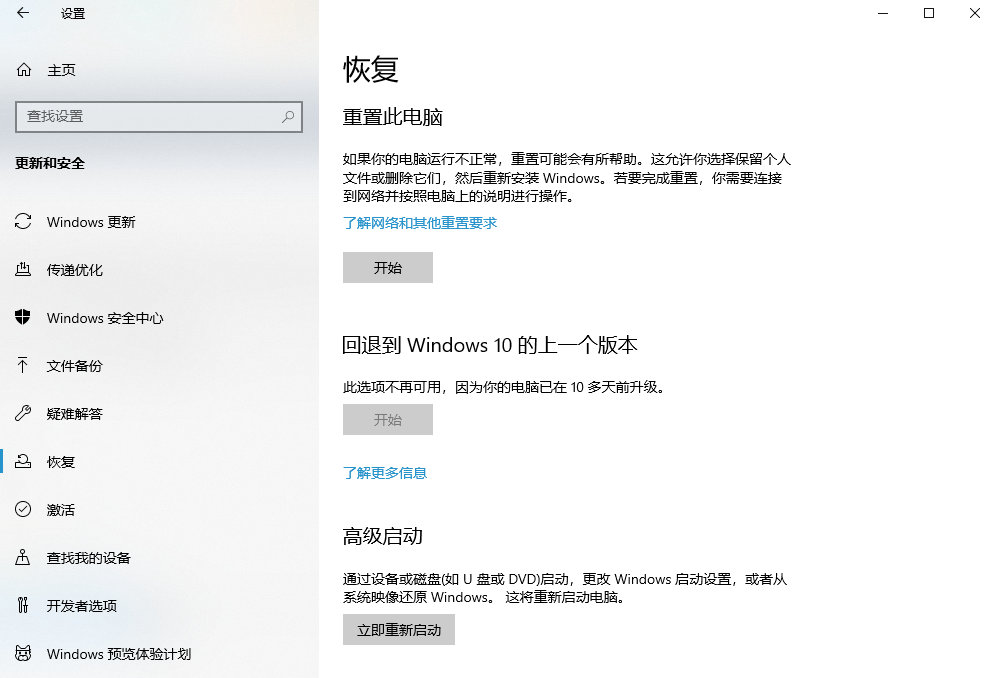Screen dimensions: 992x678
Task: Click the disabled 开始 rollback button
Action: point(388,419)
